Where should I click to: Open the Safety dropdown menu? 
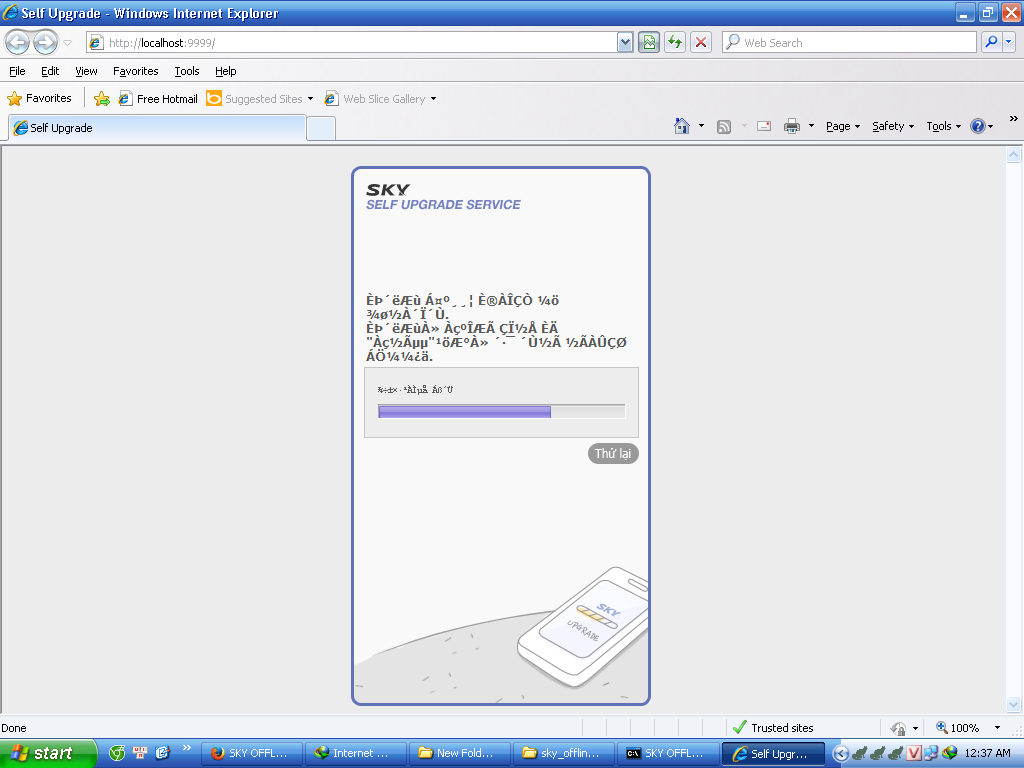pyautogui.click(x=892, y=126)
